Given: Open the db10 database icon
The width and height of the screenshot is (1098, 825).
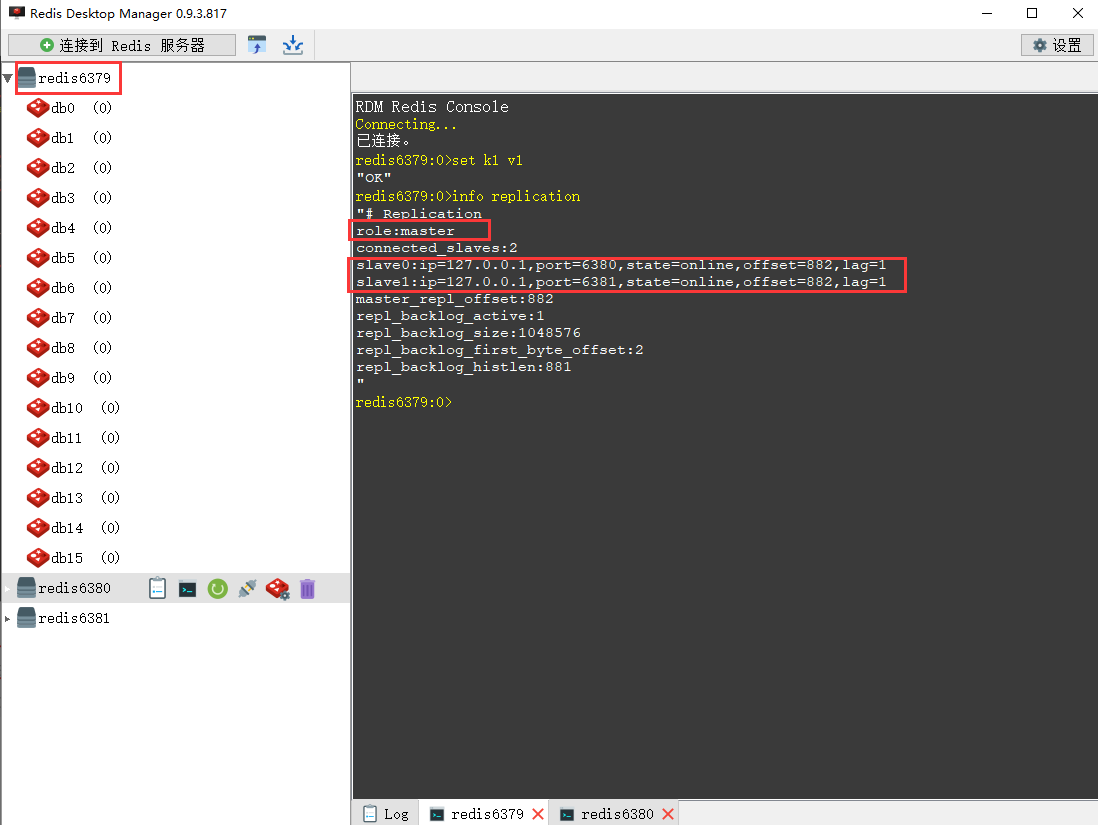Looking at the screenshot, I should pos(37,408).
